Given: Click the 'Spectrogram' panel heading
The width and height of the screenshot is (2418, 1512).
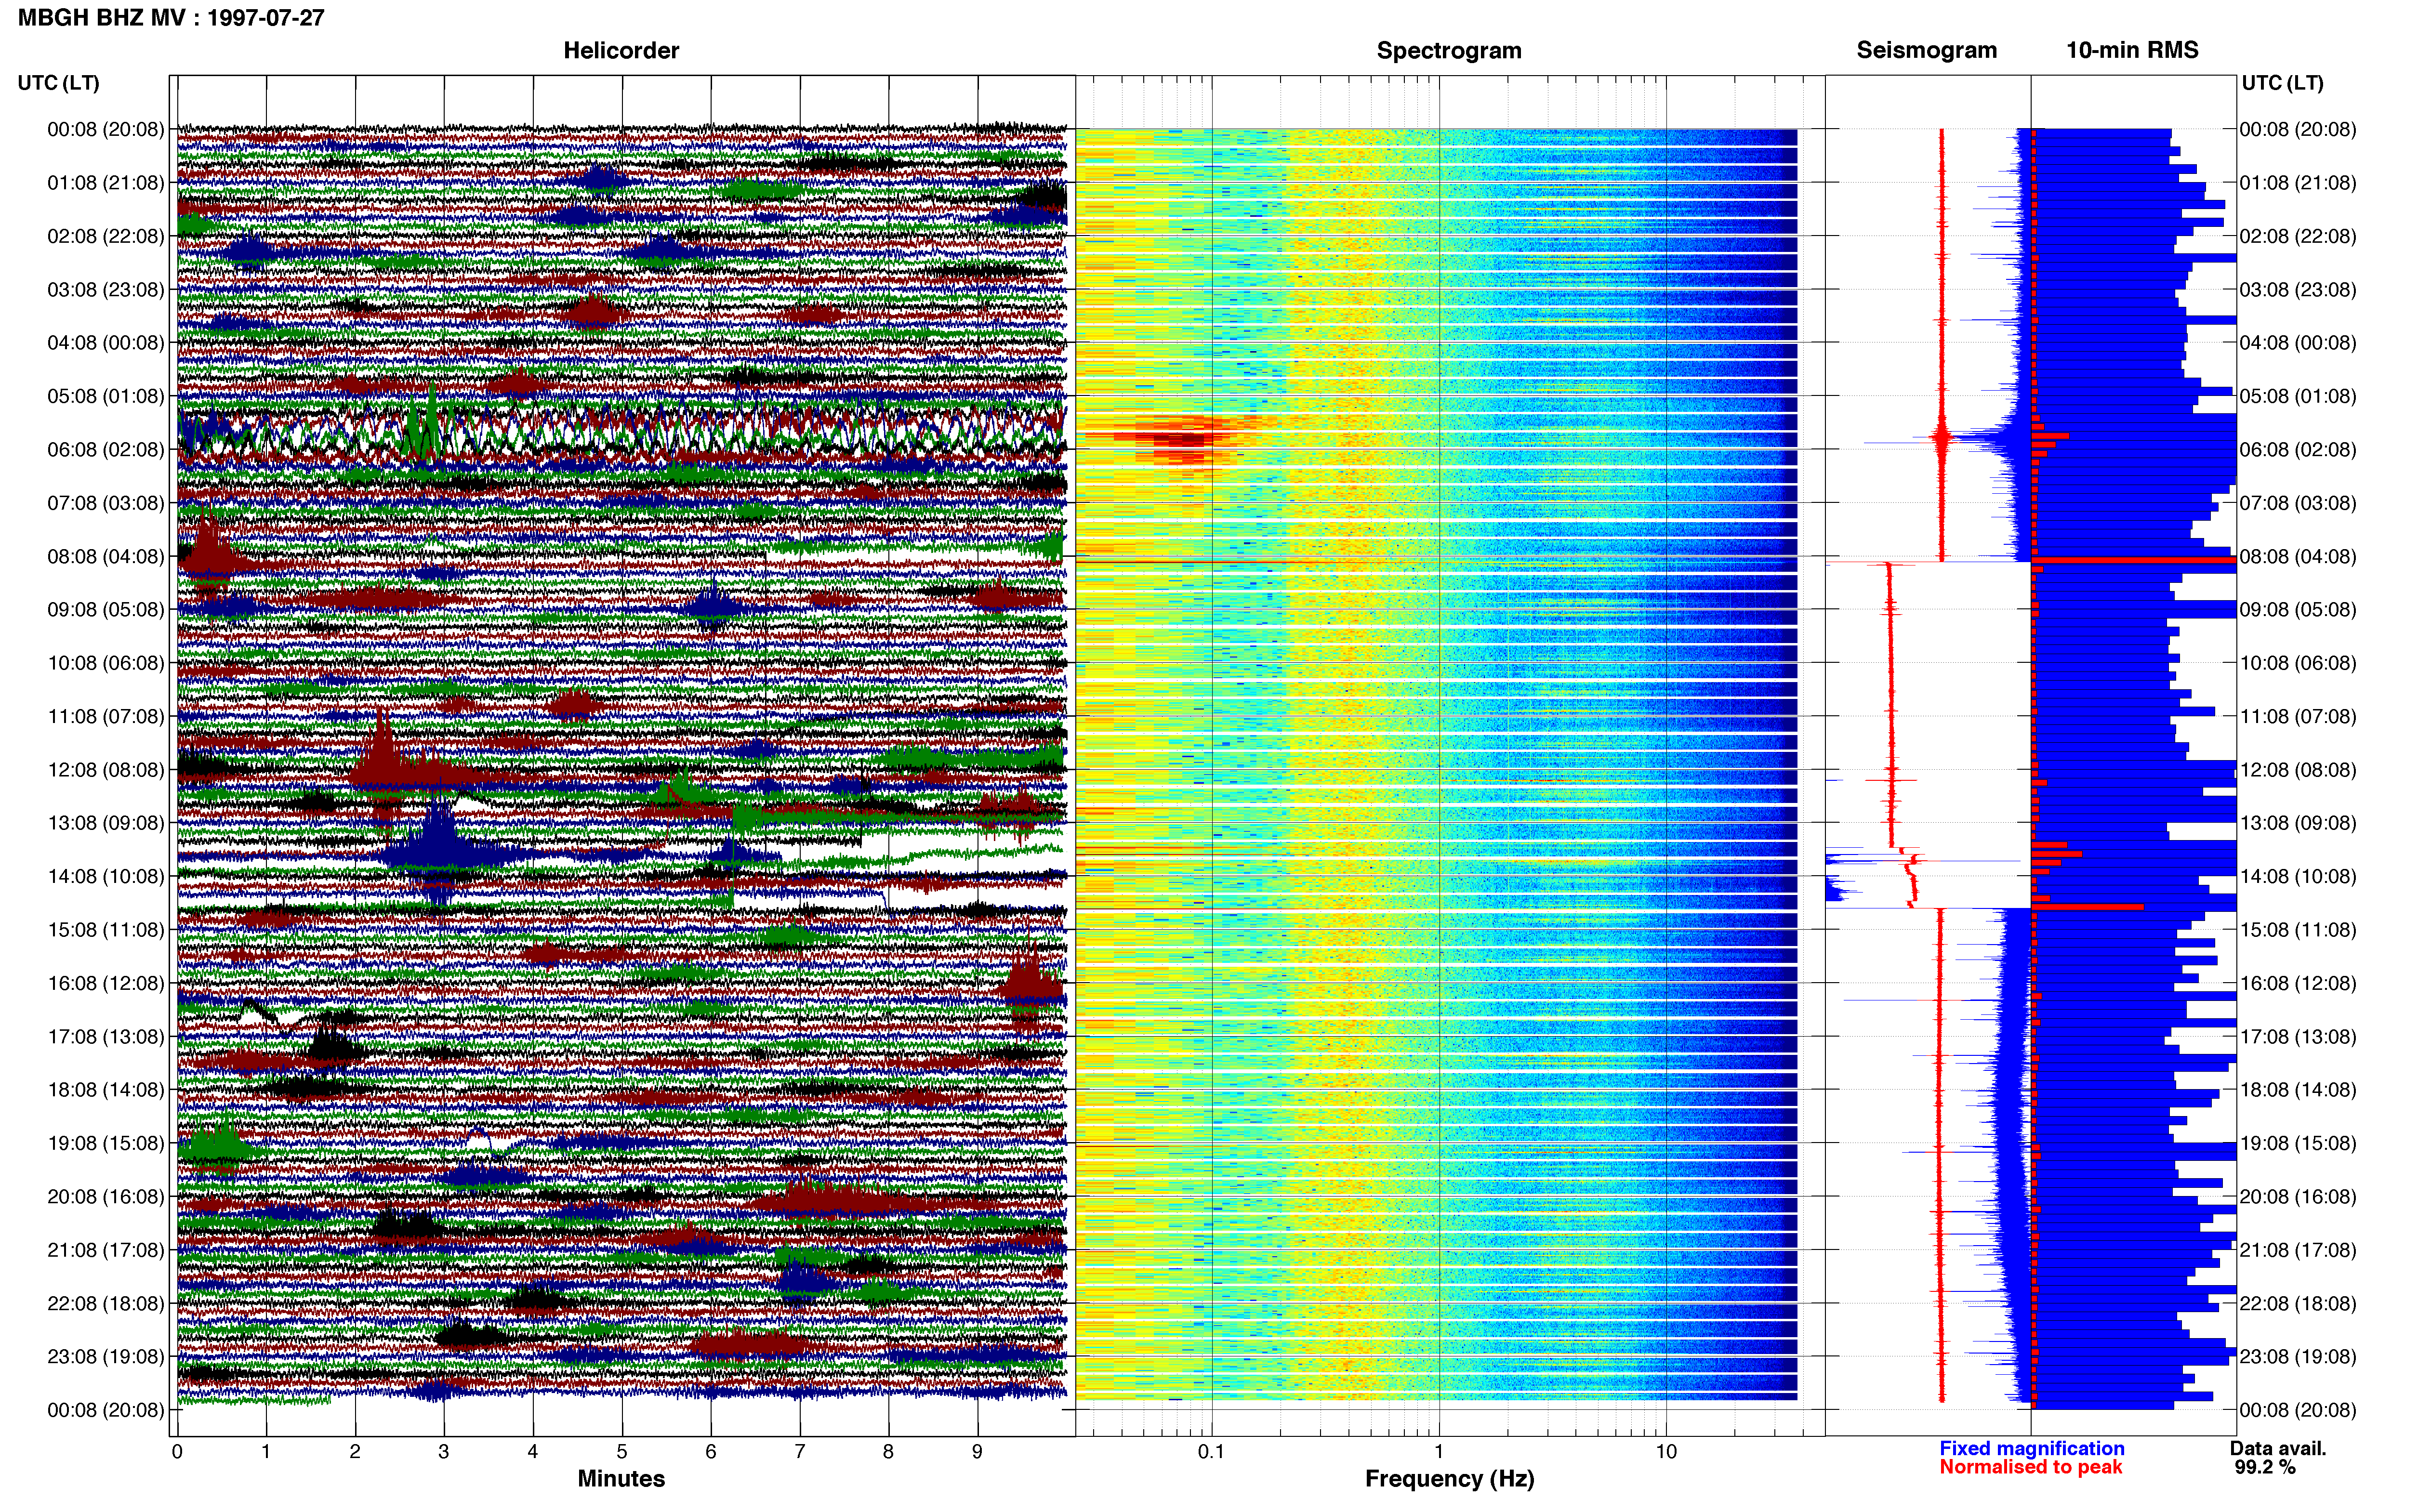Looking at the screenshot, I should pyautogui.click(x=1449, y=51).
